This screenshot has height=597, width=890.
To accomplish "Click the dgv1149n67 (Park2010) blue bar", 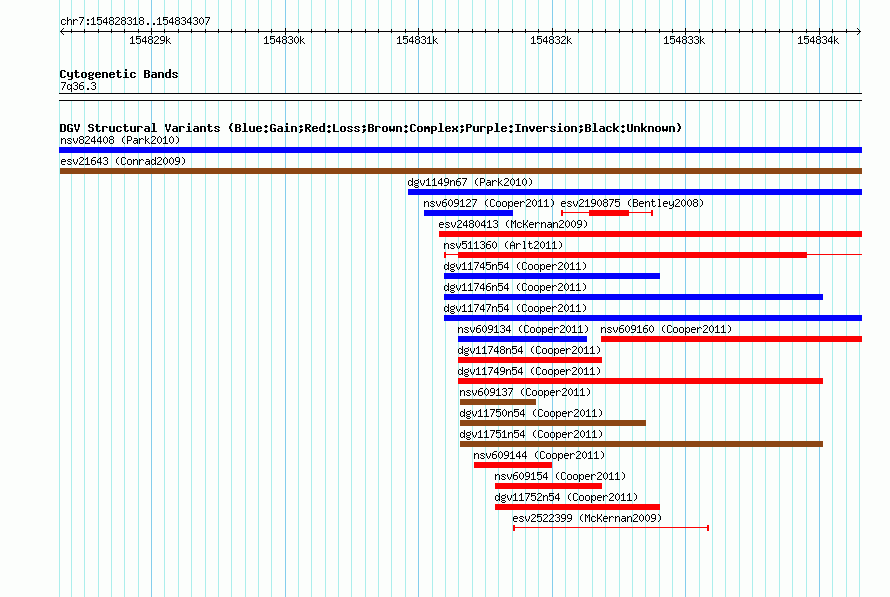I will [635, 192].
